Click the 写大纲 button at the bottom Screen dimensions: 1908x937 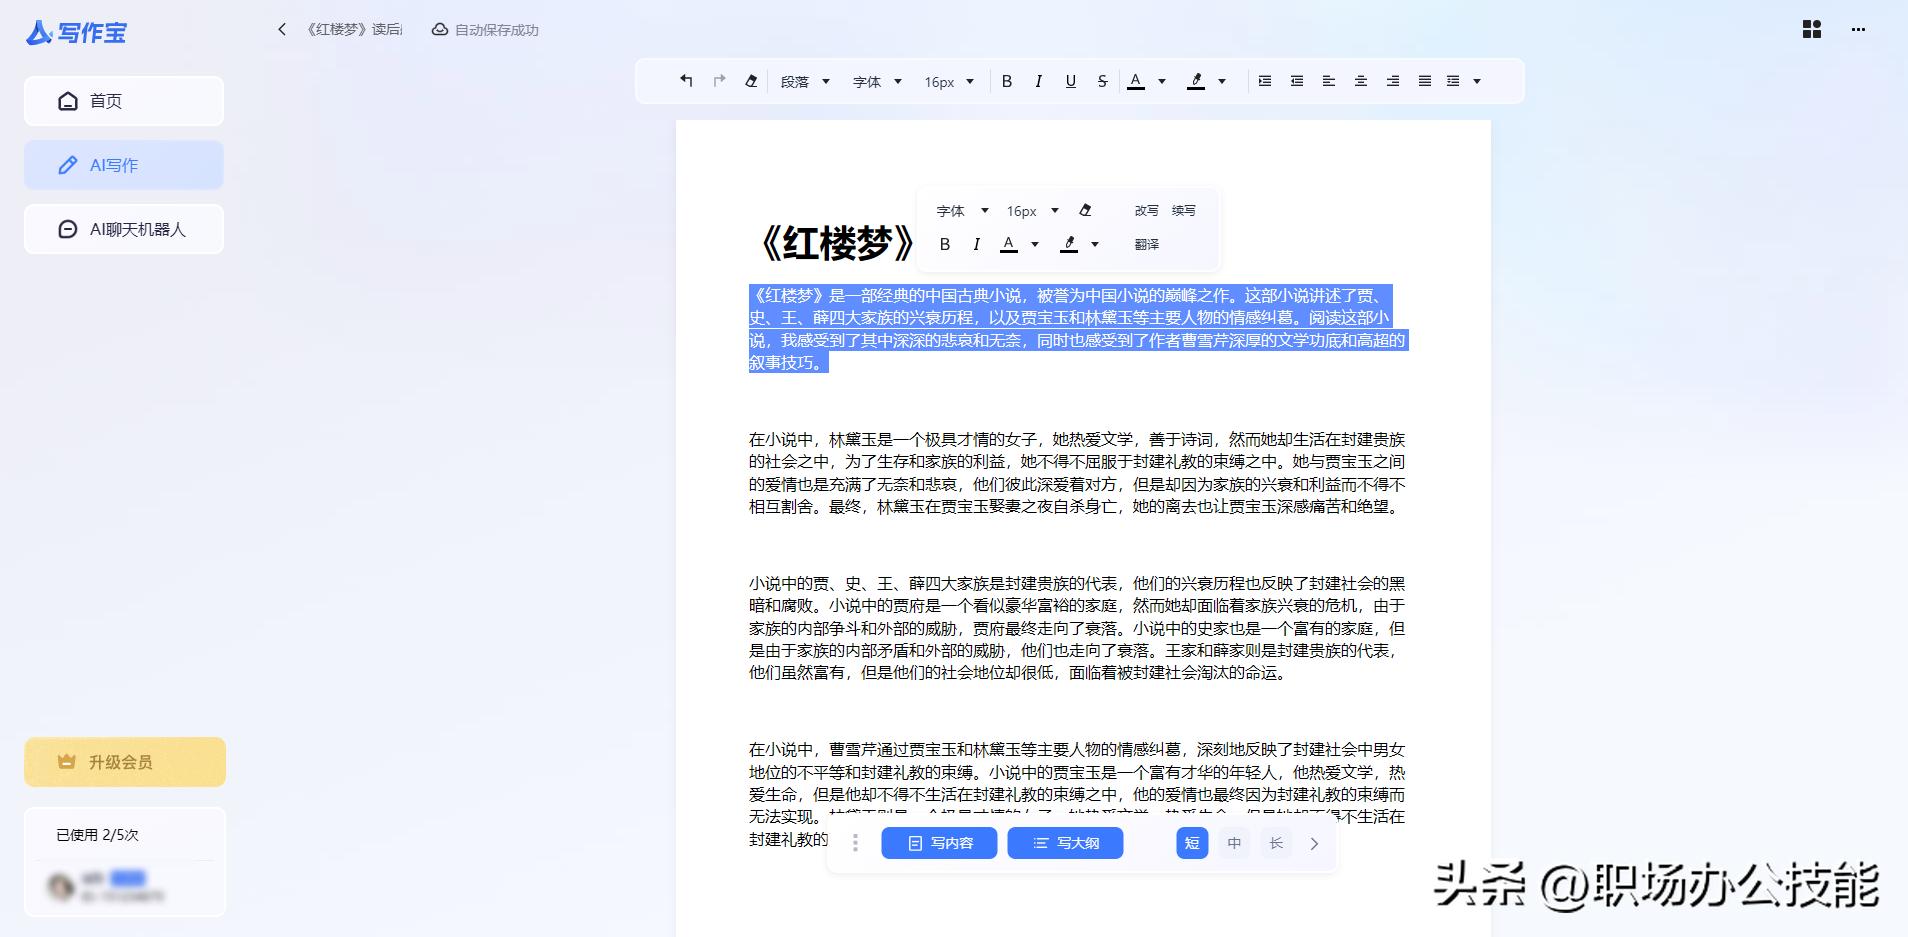pyautogui.click(x=1065, y=843)
